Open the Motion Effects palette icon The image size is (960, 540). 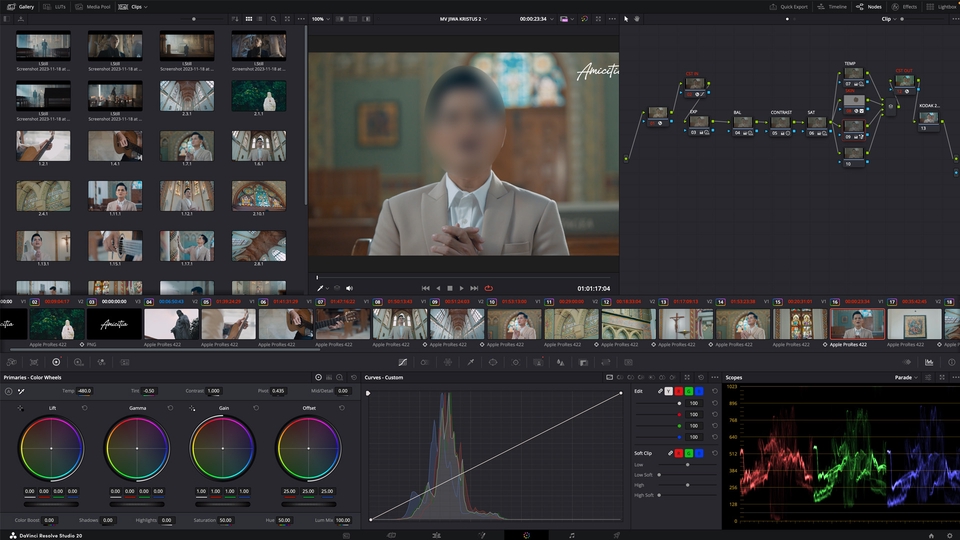pos(125,362)
